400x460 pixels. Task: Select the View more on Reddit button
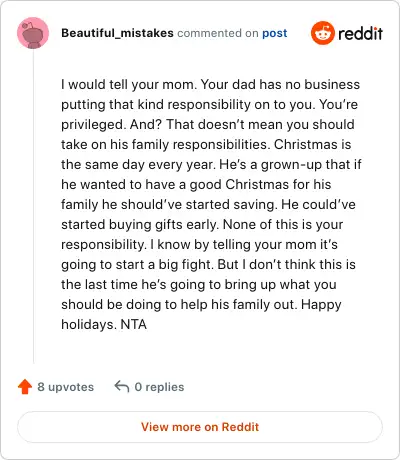pos(200,427)
